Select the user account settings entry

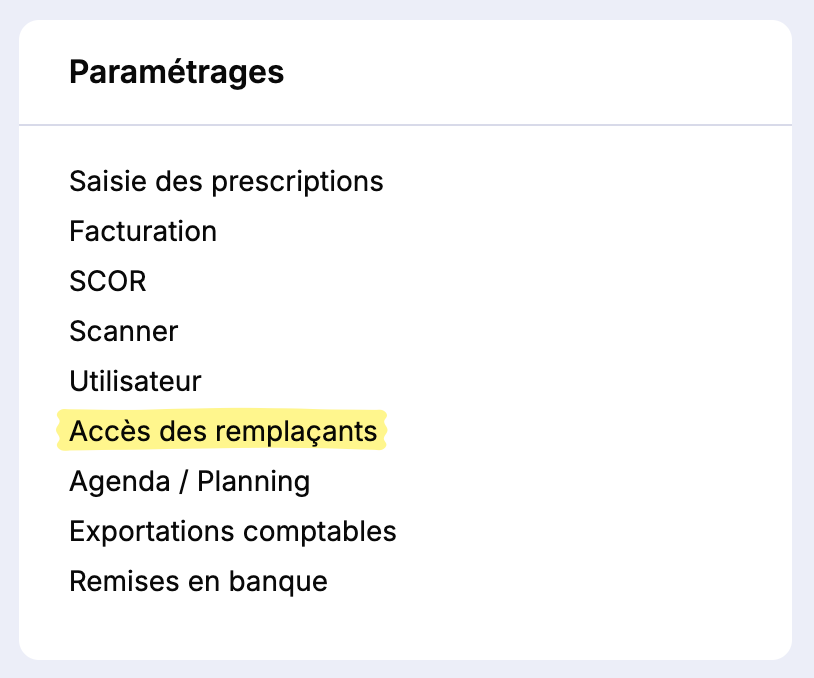pos(135,381)
